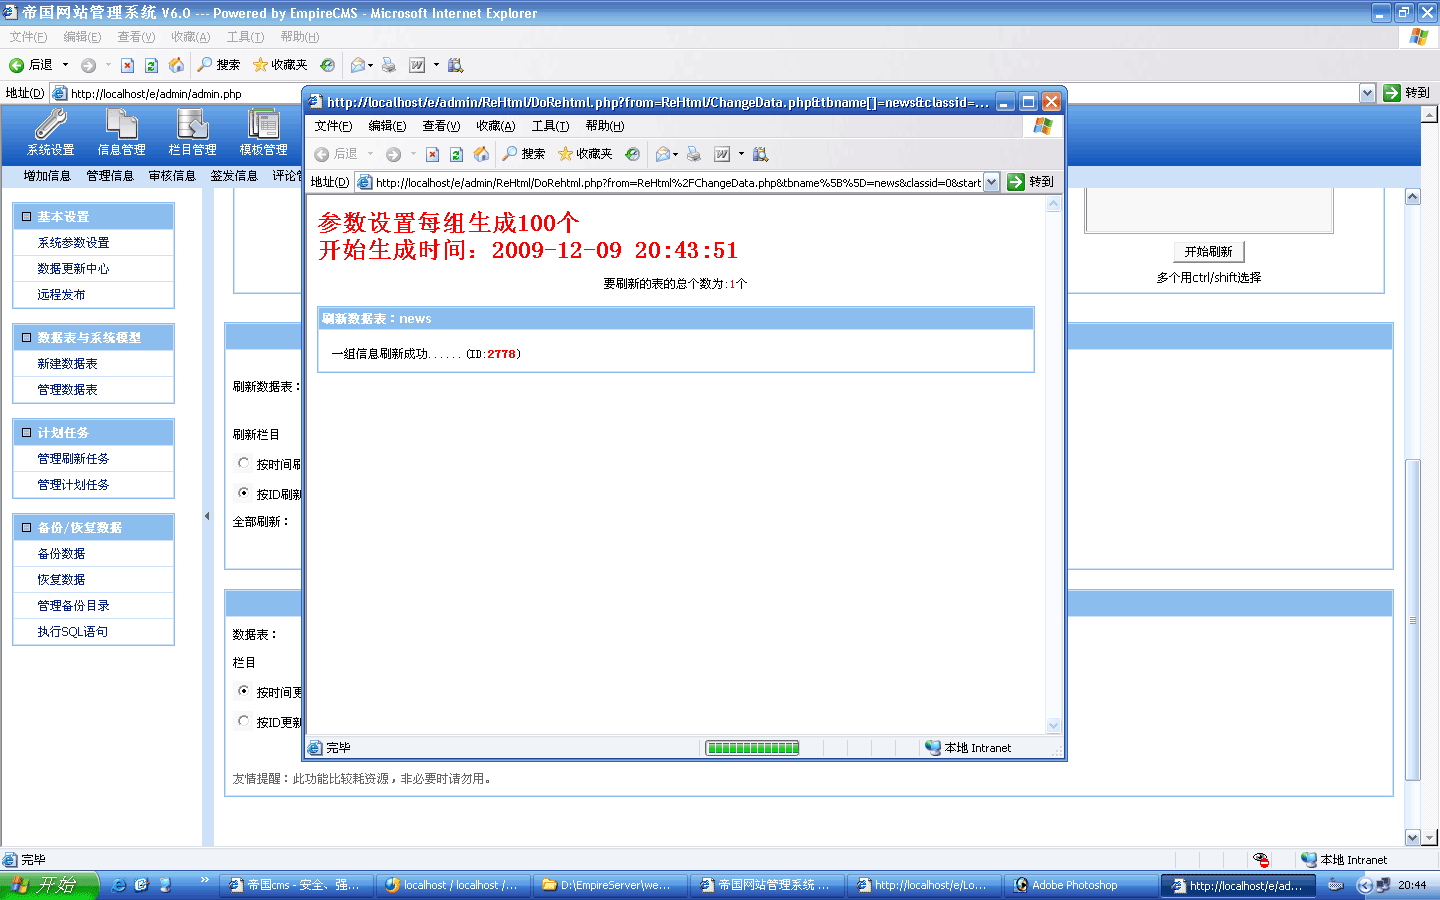Open the 后退 history dropdown arrow in the main toolbar
This screenshot has height=900, width=1440.
(66, 65)
